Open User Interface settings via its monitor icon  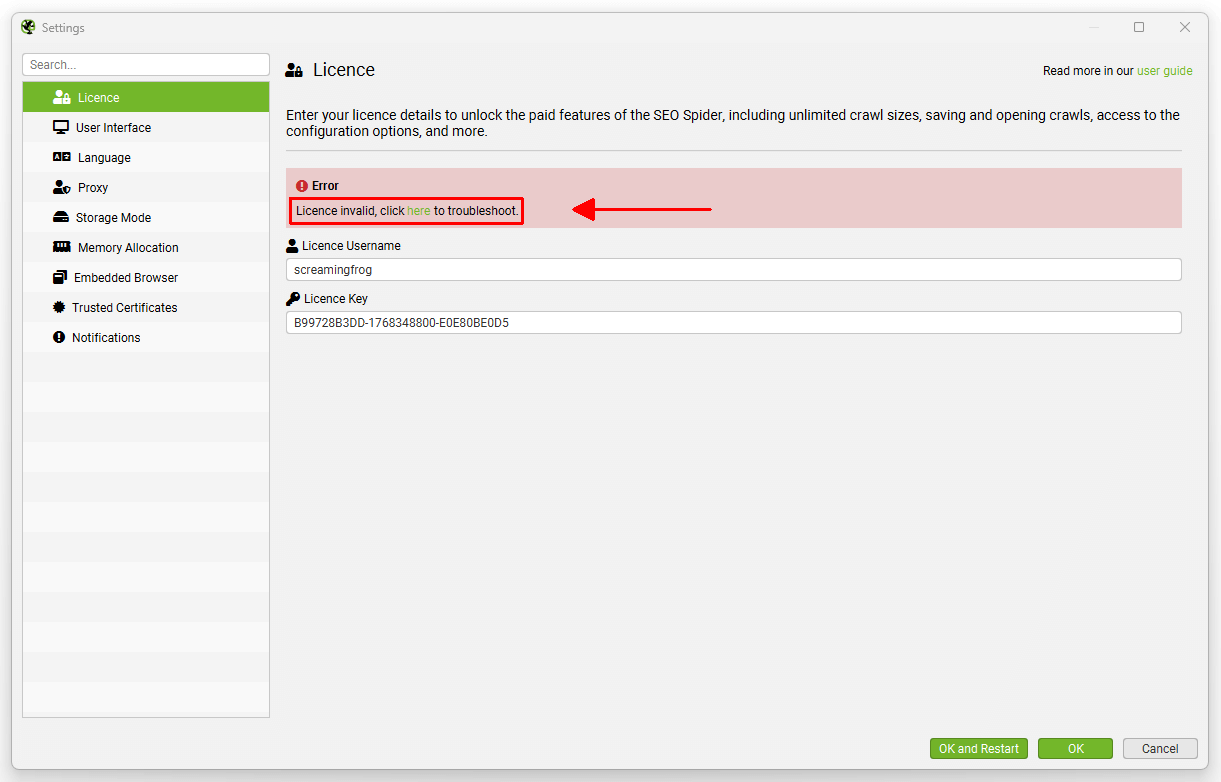tap(60, 127)
